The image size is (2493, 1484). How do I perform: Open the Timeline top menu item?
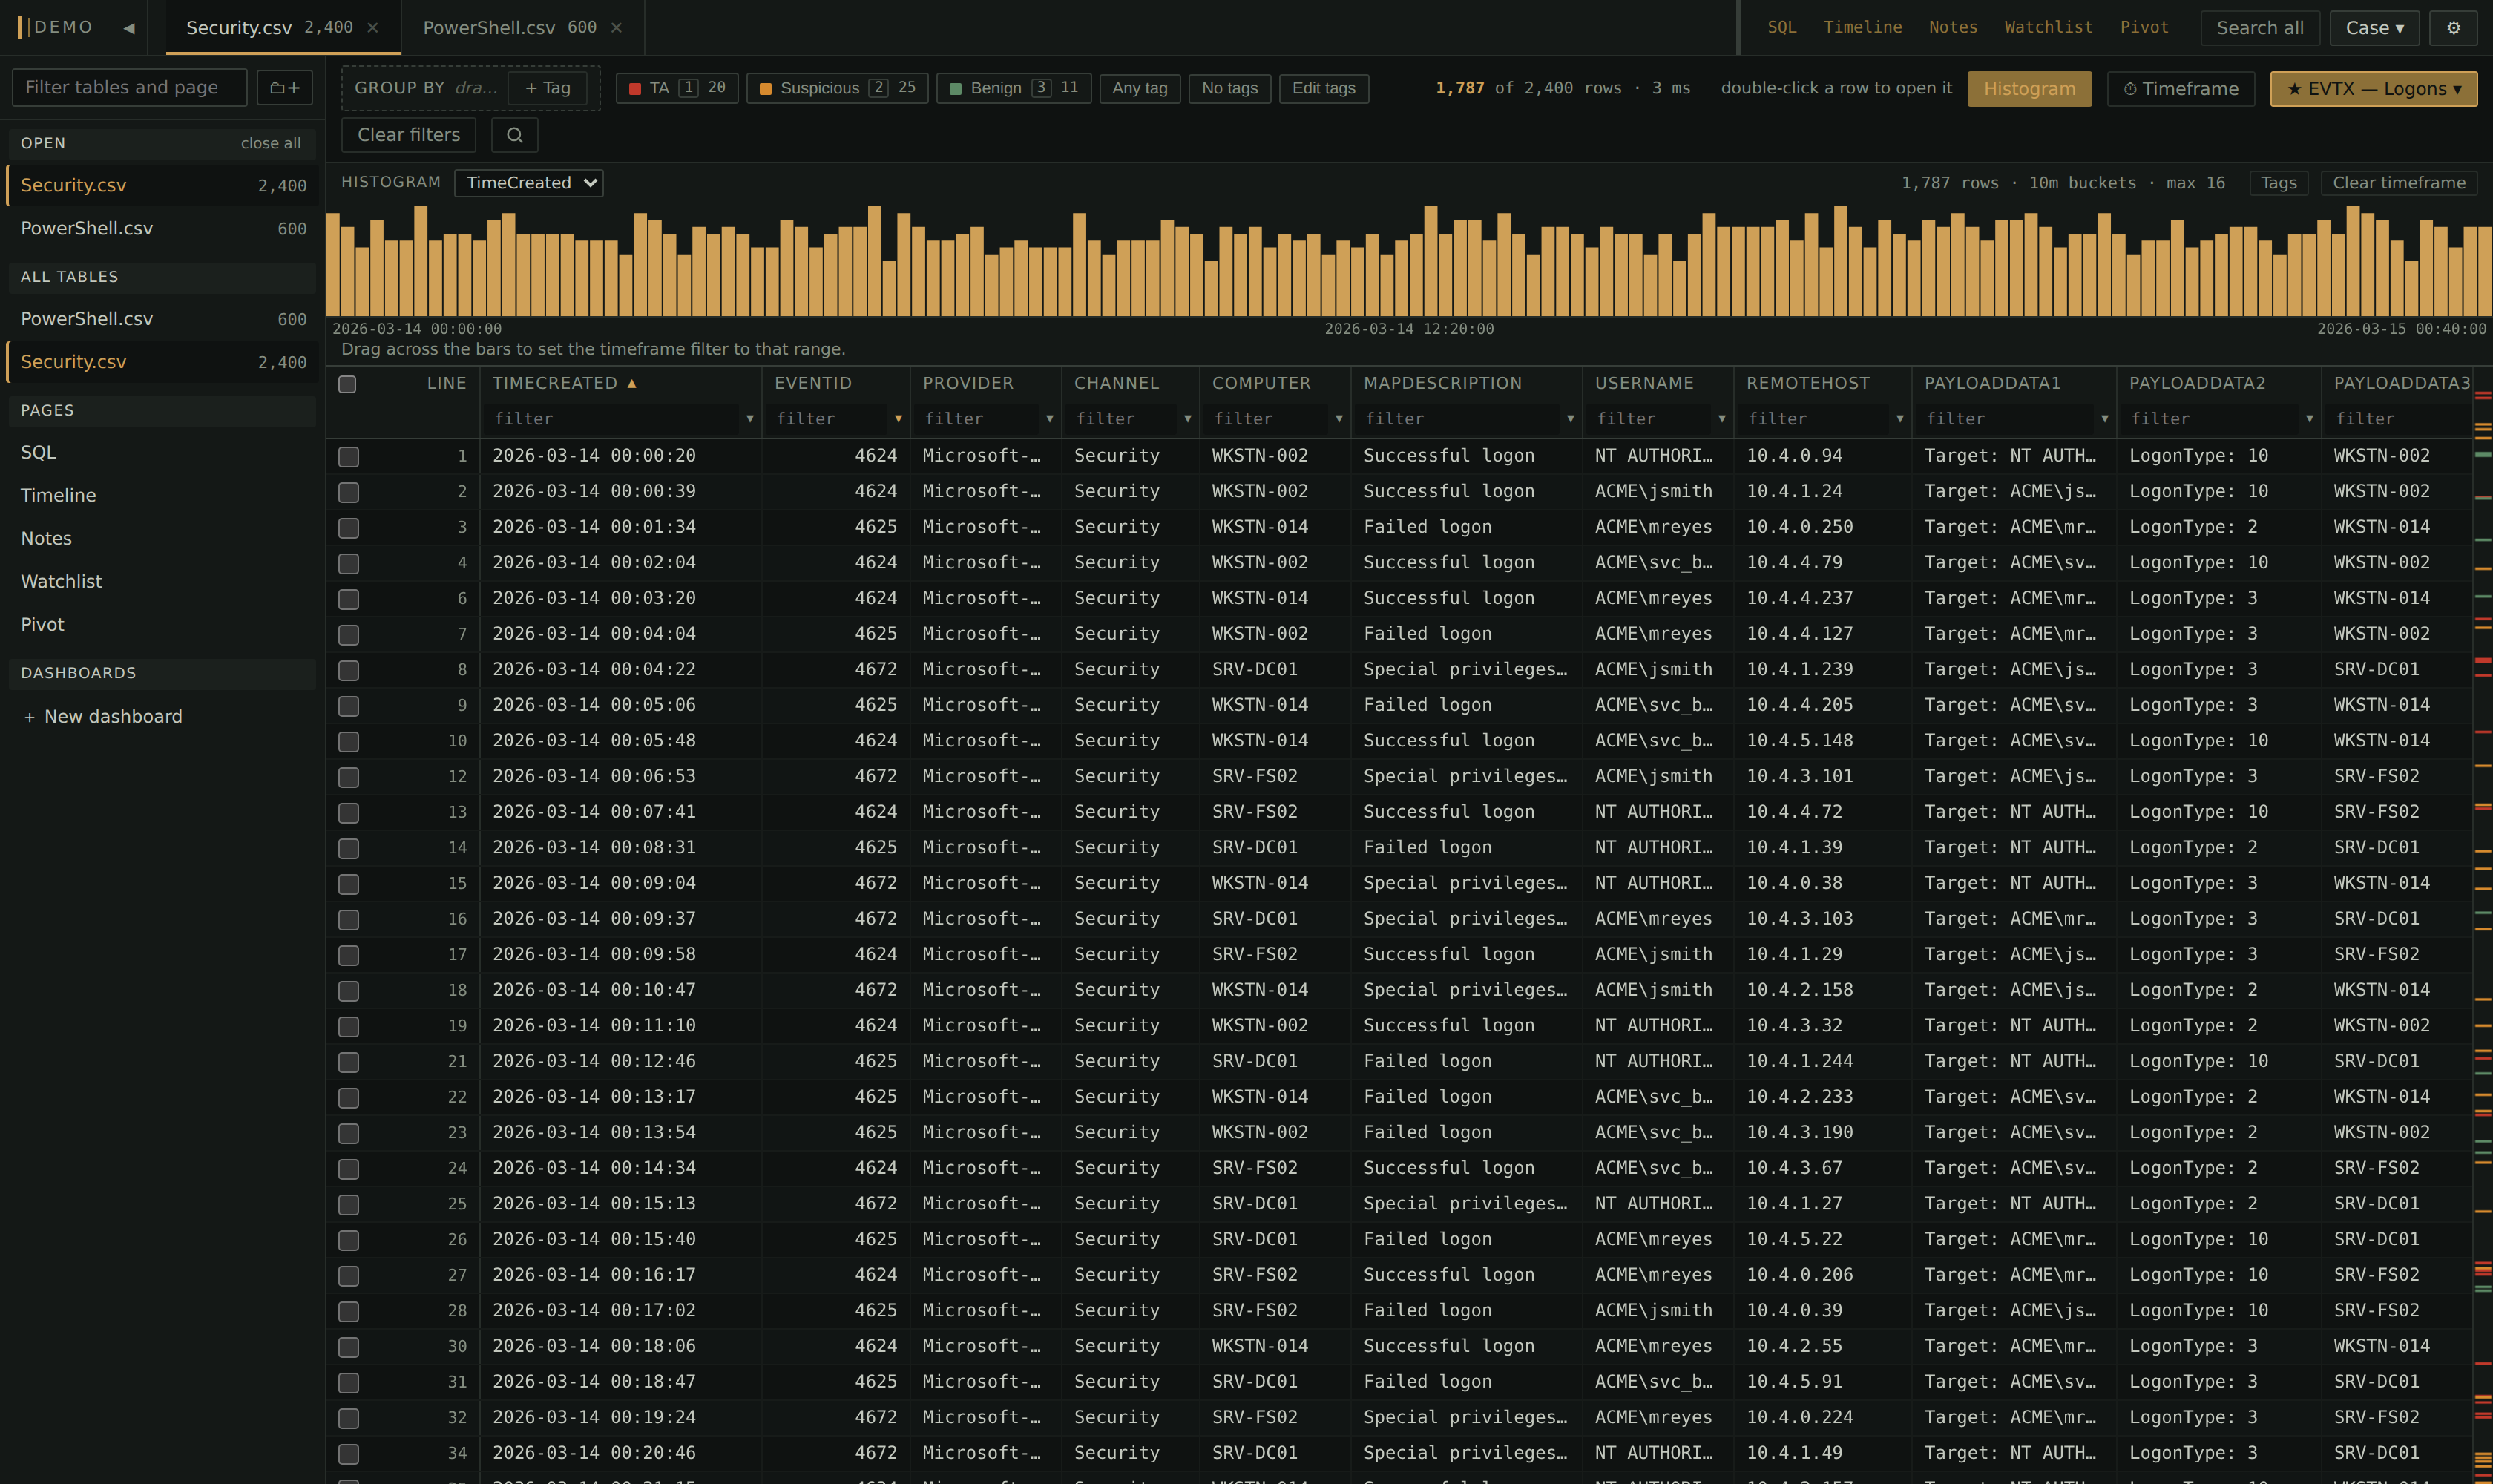1862,27
